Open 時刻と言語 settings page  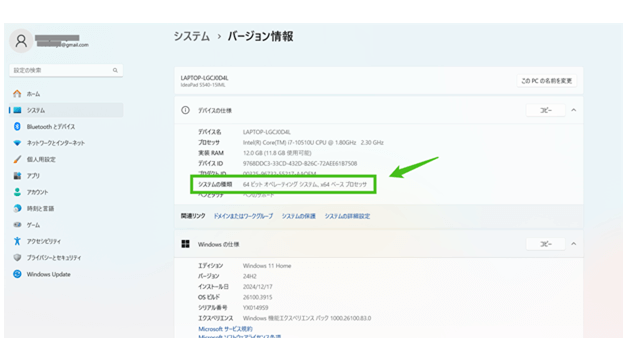(66, 208)
